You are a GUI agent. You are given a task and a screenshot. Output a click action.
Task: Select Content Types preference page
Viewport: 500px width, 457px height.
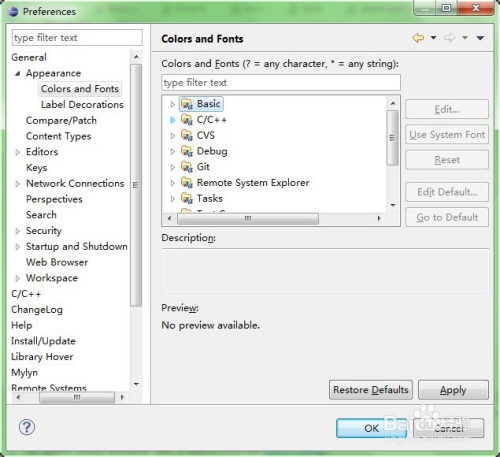(59, 136)
